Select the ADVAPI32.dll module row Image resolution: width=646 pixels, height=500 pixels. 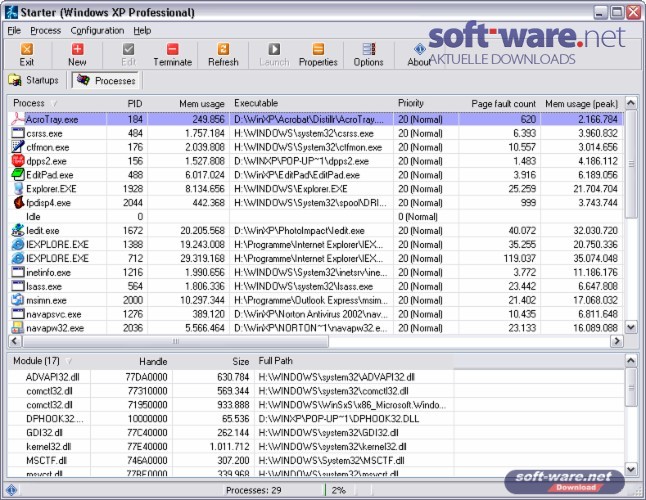(x=315, y=377)
